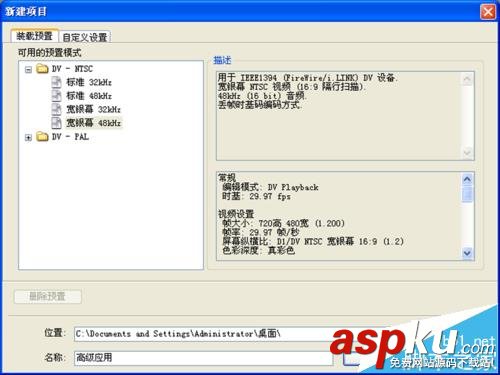Click the '时基: 29.97 fps' line
The height and width of the screenshot is (375, 500).
[x=256, y=196]
